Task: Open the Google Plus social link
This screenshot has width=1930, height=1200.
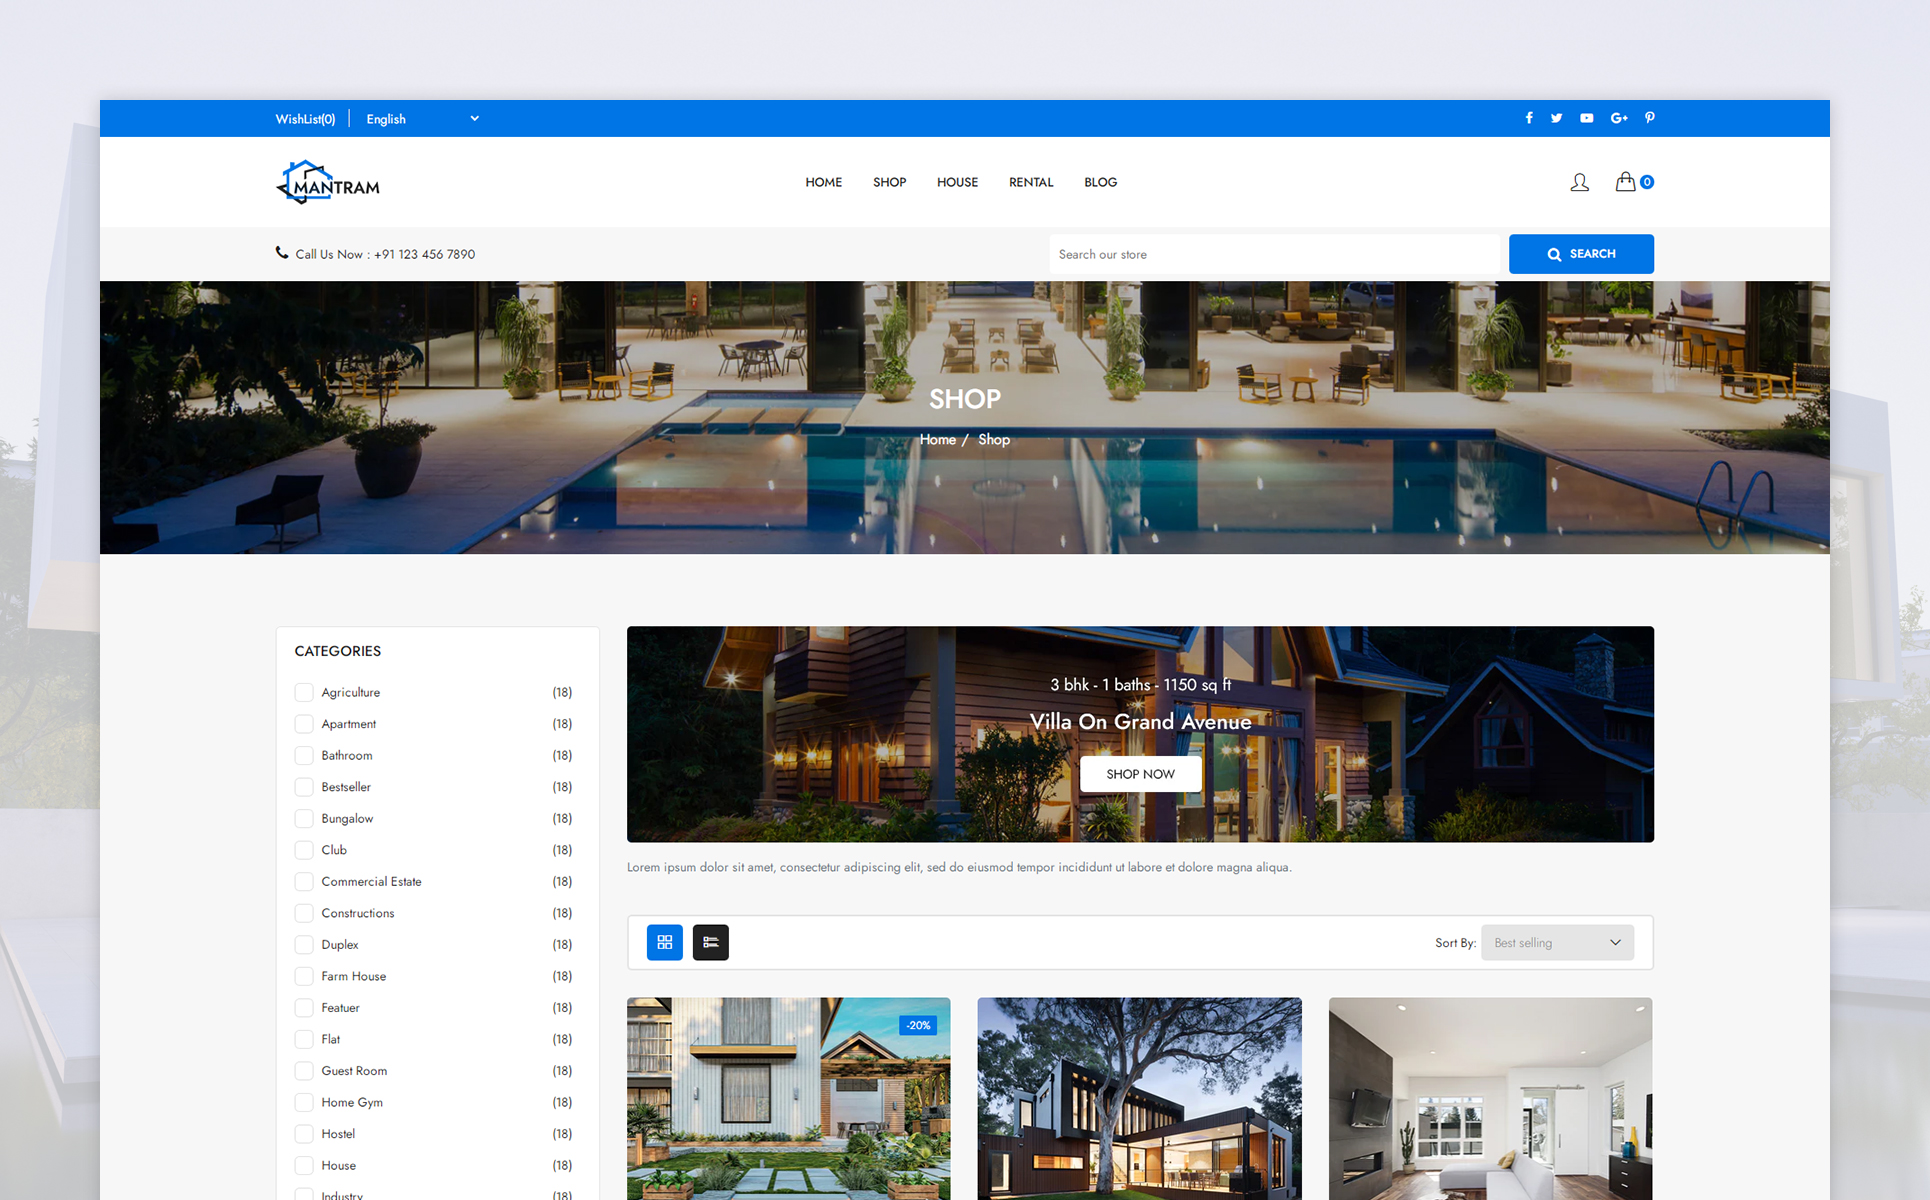Action: pos(1619,118)
